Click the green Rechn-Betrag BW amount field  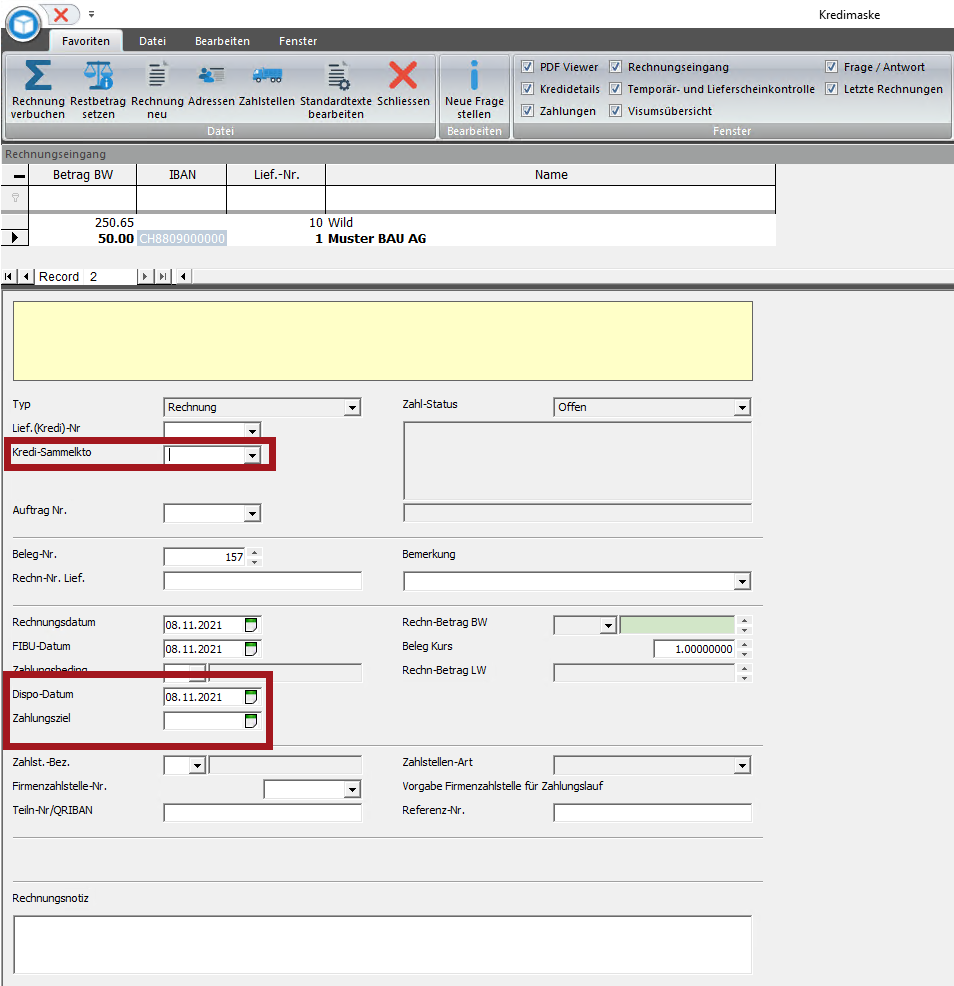pyautogui.click(x=677, y=625)
